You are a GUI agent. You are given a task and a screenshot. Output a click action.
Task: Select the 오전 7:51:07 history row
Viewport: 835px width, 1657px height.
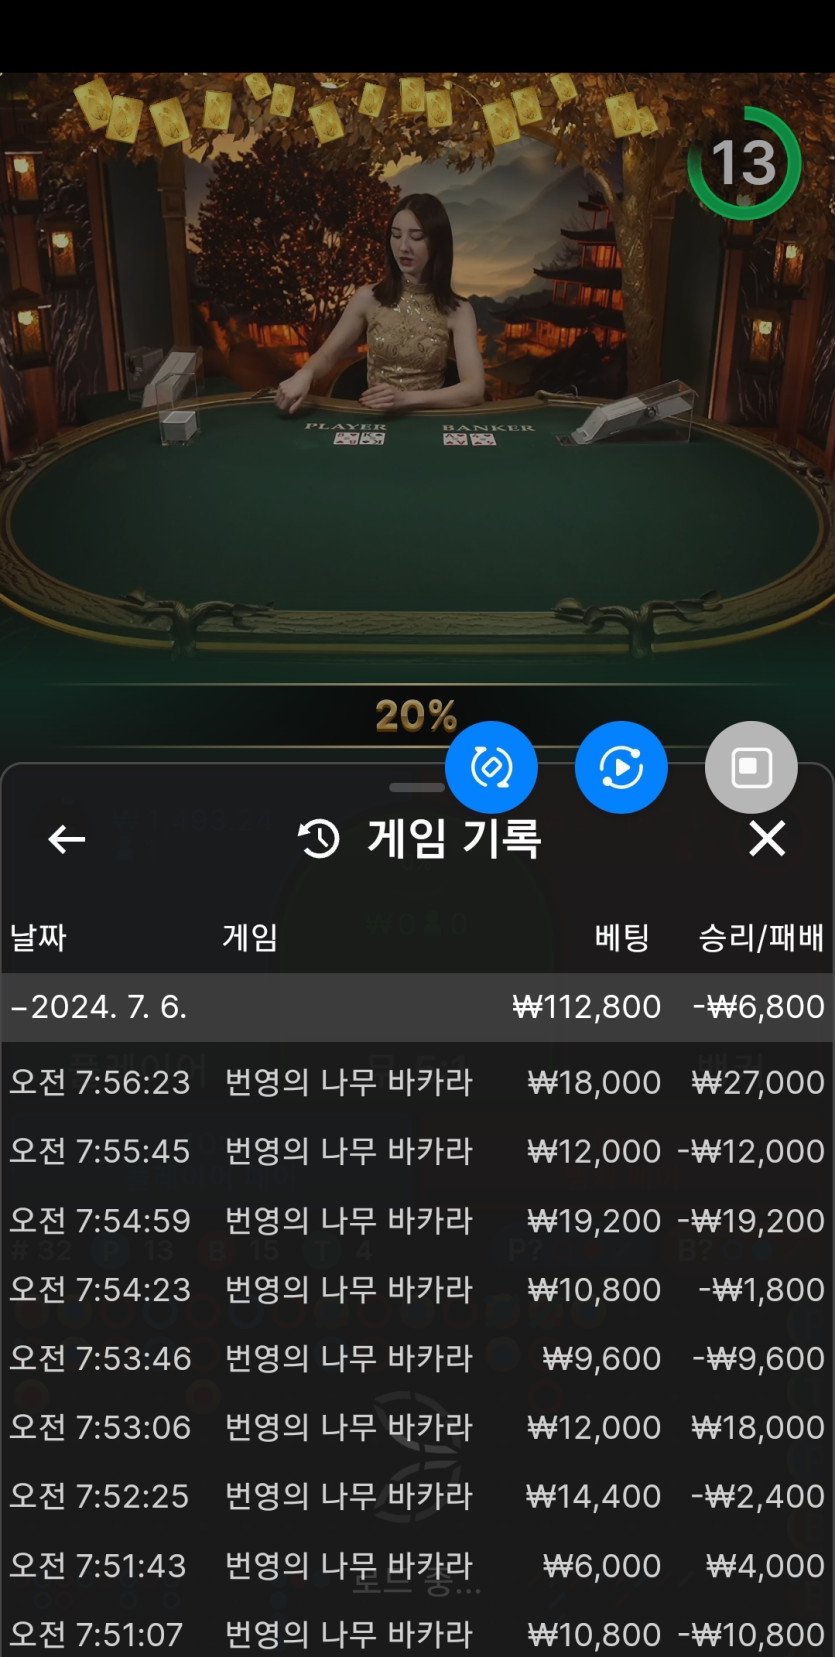pos(417,1633)
